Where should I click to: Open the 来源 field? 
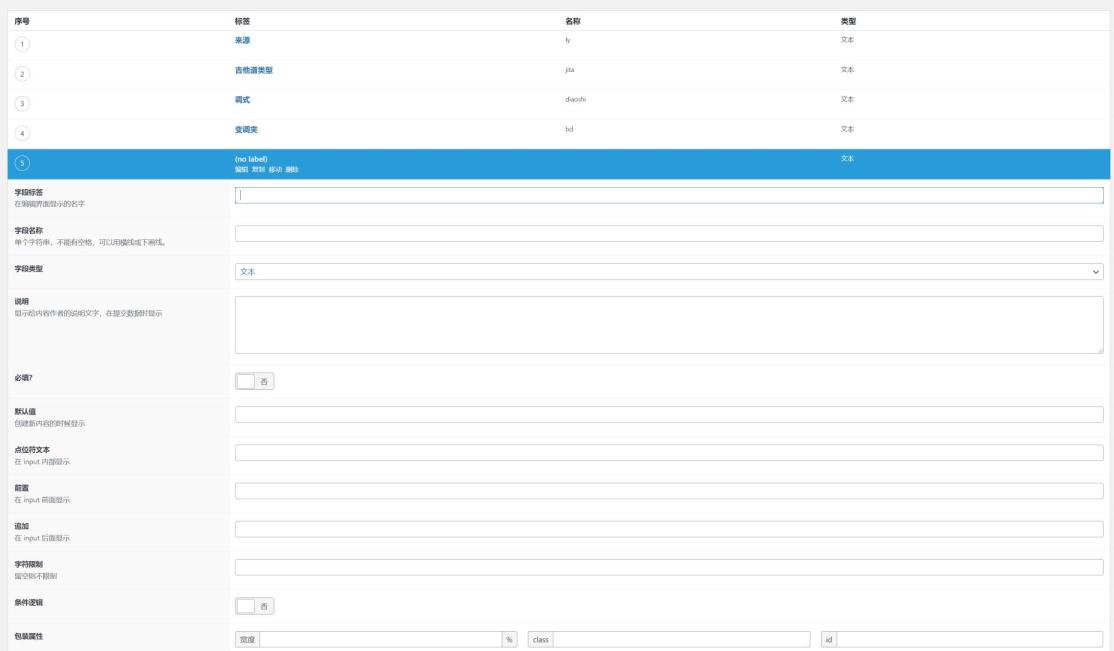click(242, 41)
